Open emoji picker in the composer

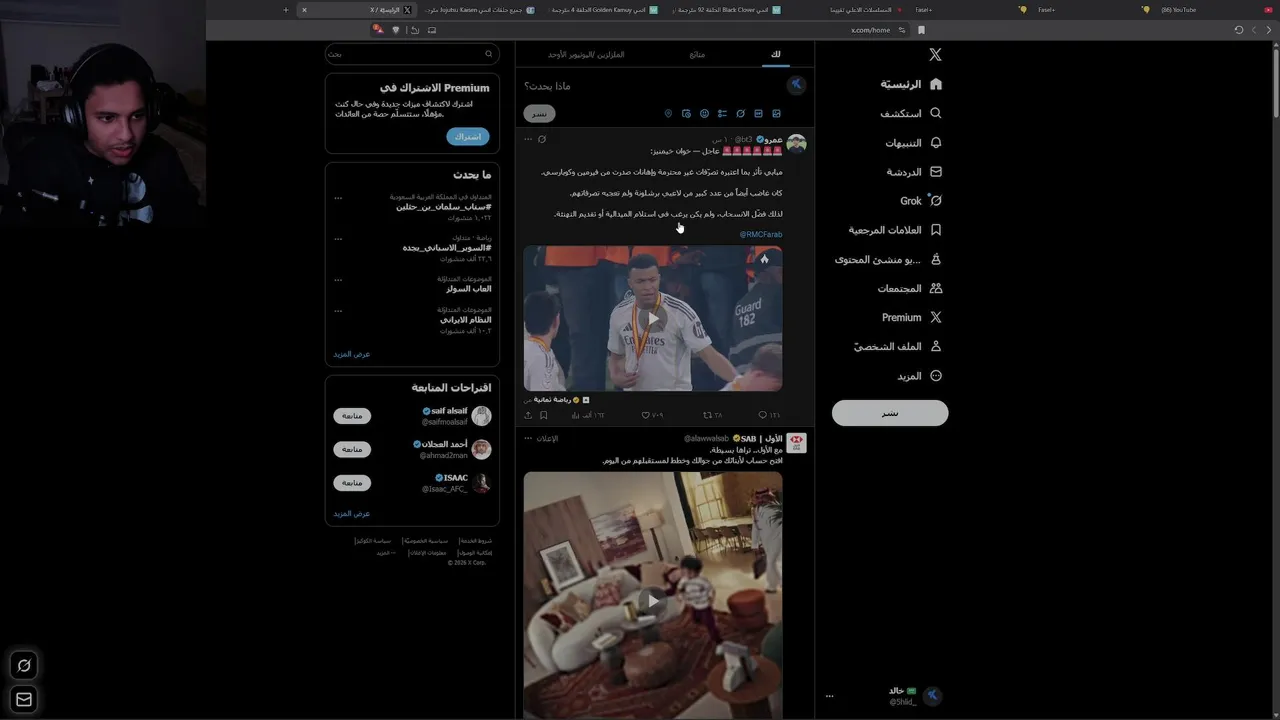click(704, 114)
